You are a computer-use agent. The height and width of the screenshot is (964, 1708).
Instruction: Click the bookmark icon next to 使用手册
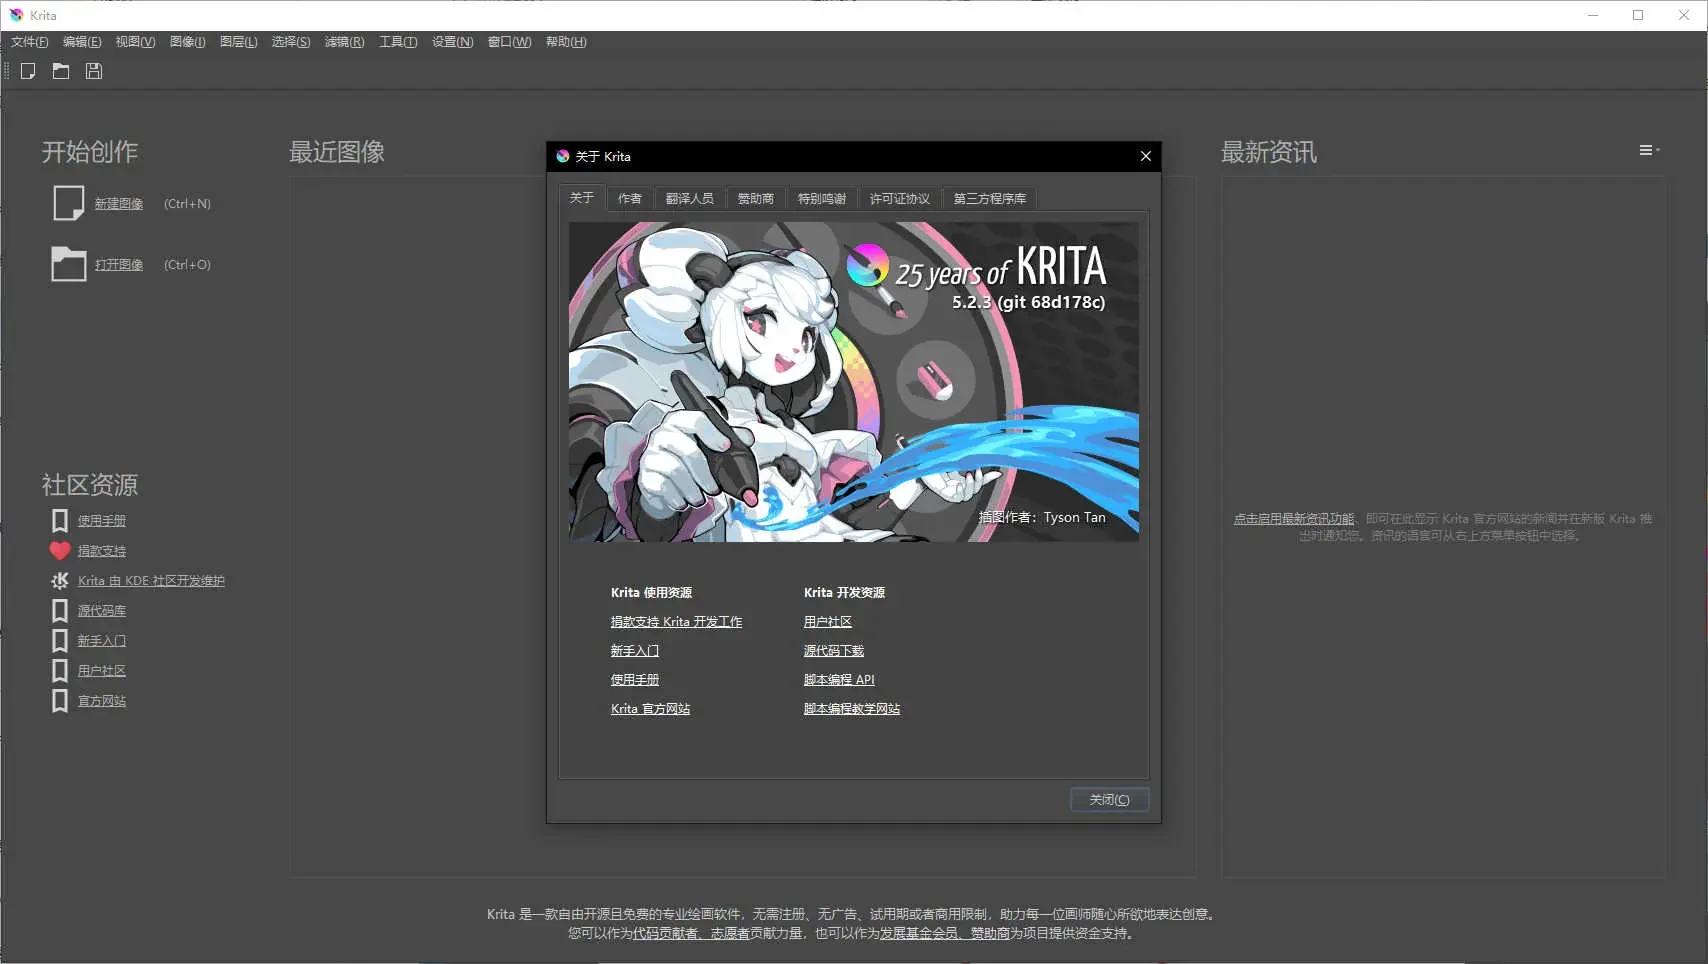(60, 520)
